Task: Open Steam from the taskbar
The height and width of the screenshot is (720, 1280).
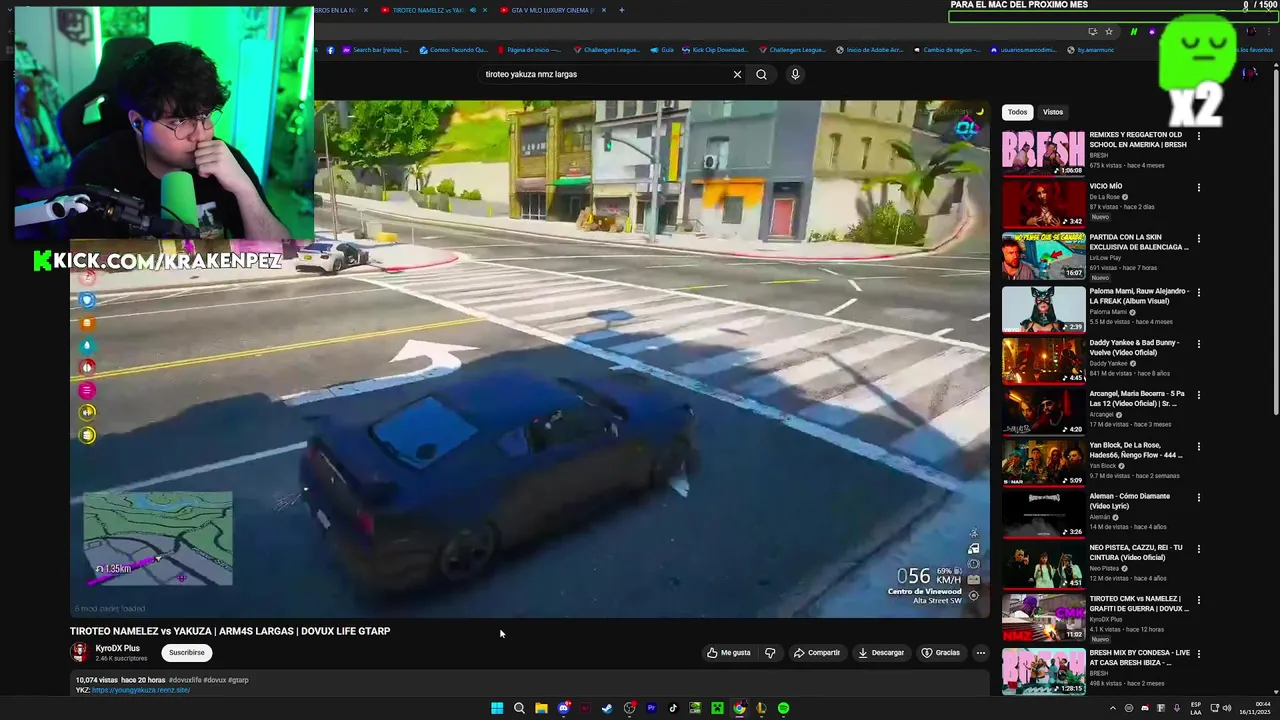Action: (607, 708)
